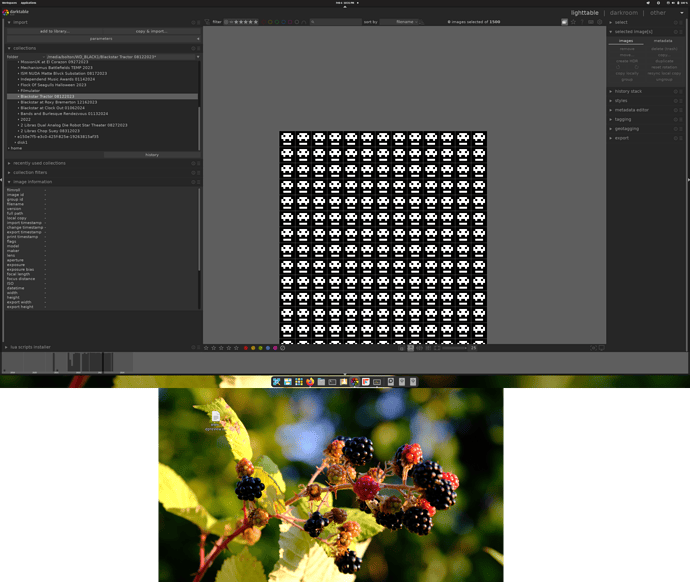Open the folder collection type dropdown
690x582 pixels.
point(26,57)
